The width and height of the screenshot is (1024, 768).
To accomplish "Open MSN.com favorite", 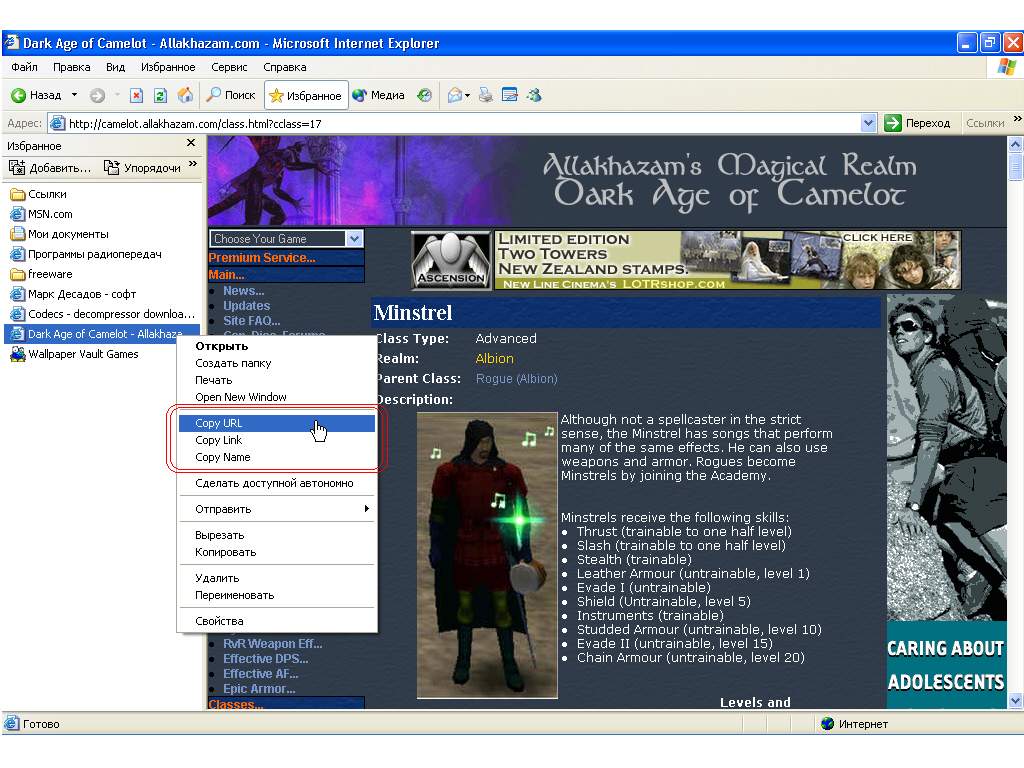I will (x=42, y=214).
